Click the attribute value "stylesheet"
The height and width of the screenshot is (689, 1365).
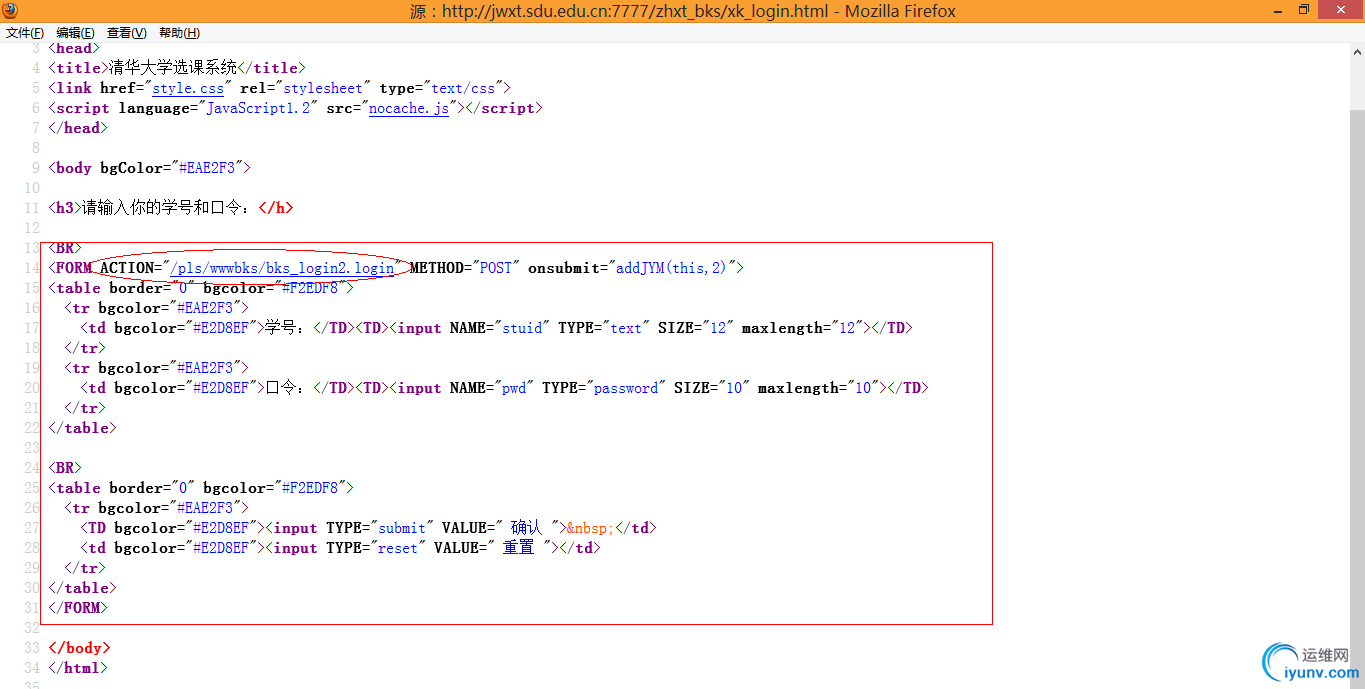click(324, 88)
